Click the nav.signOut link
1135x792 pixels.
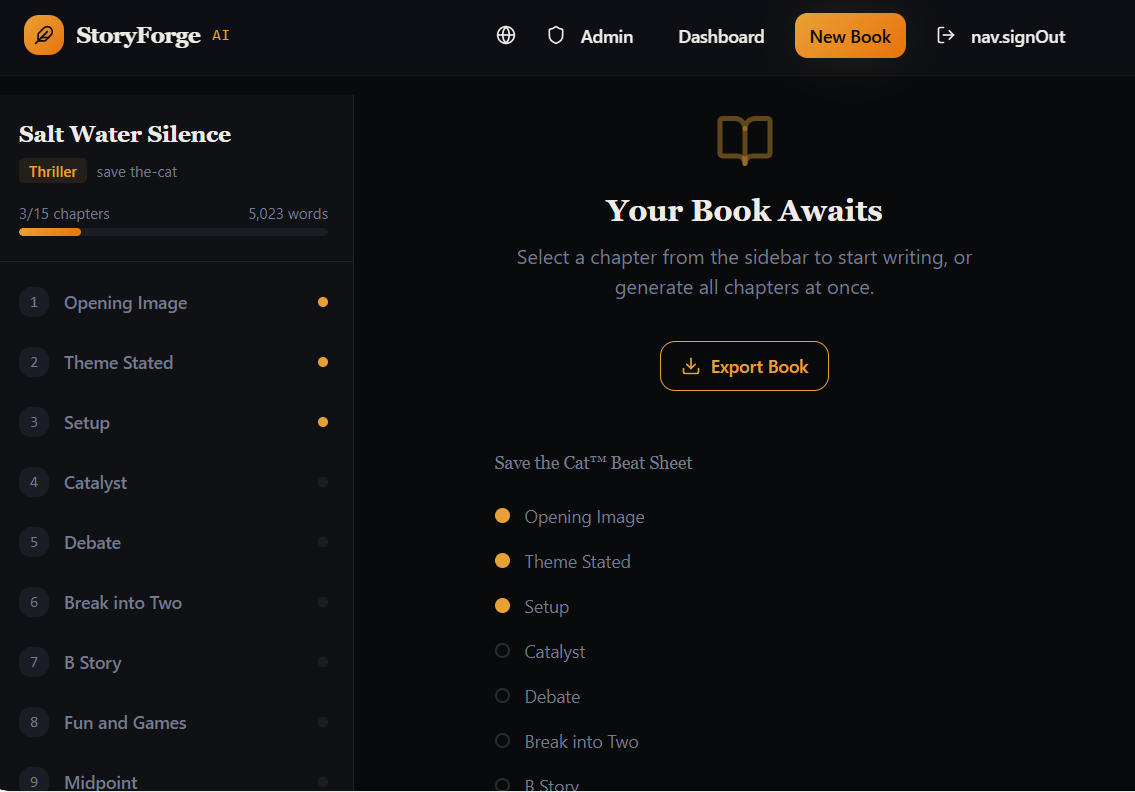pos(1017,37)
